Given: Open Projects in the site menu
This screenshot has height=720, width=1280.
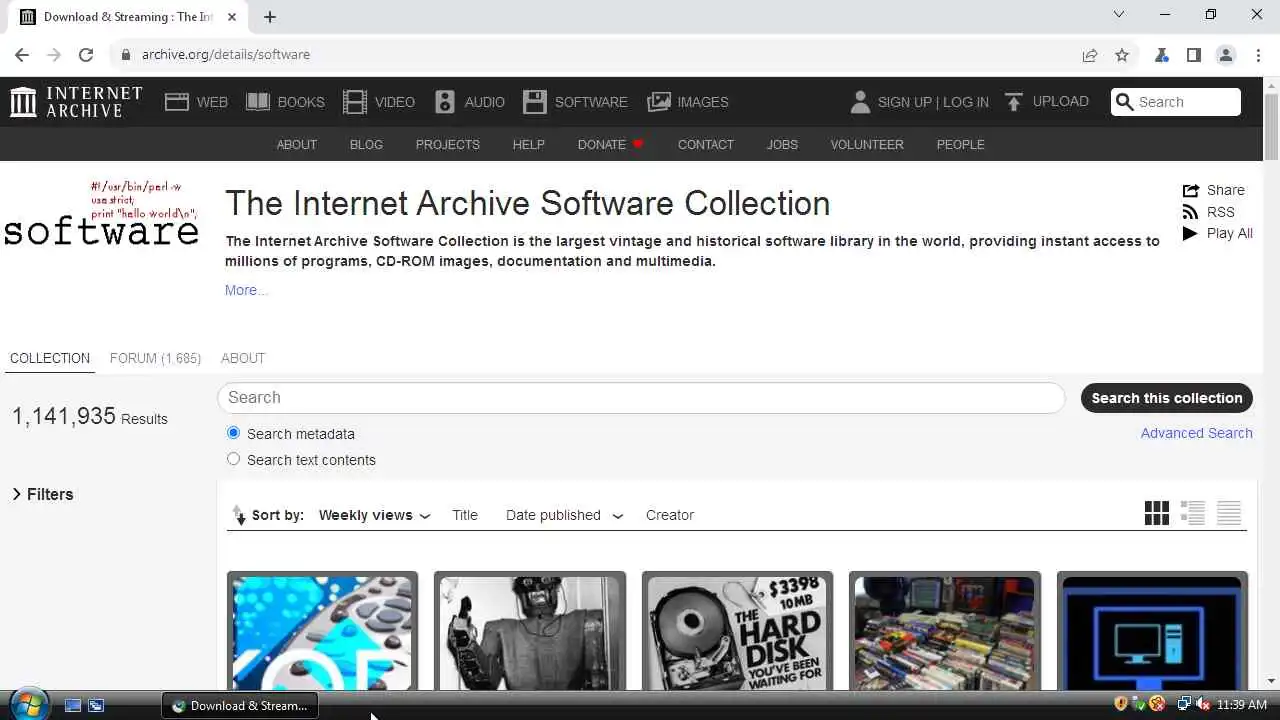Looking at the screenshot, I should tap(448, 144).
